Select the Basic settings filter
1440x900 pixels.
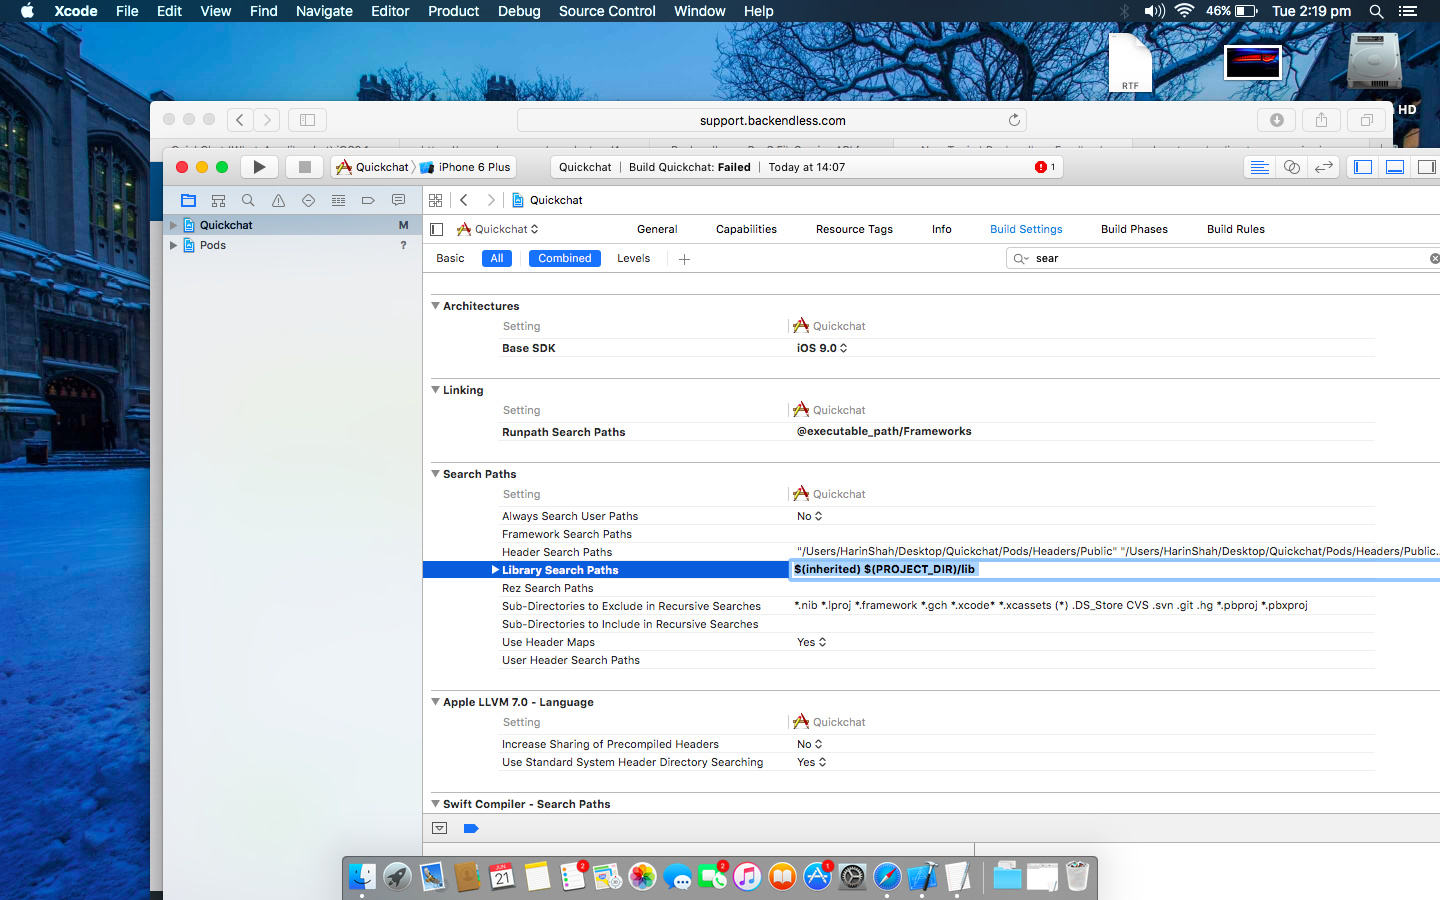[x=450, y=258]
